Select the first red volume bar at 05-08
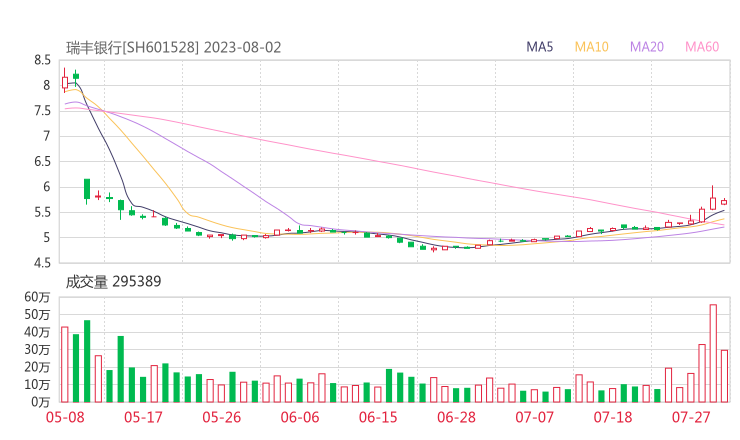The height and width of the screenshot is (440, 740). point(65,364)
